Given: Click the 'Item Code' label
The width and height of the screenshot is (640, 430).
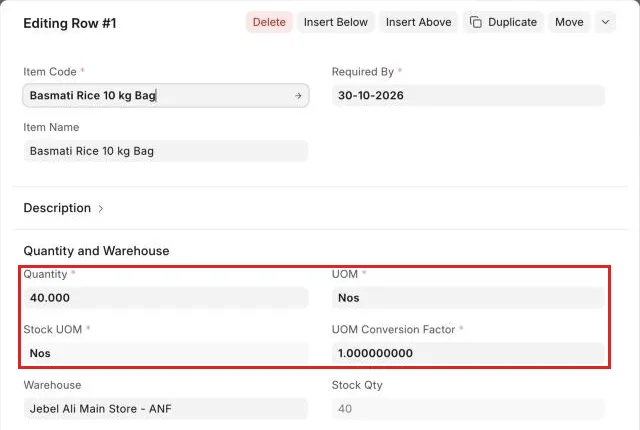Looking at the screenshot, I should coord(50,72).
